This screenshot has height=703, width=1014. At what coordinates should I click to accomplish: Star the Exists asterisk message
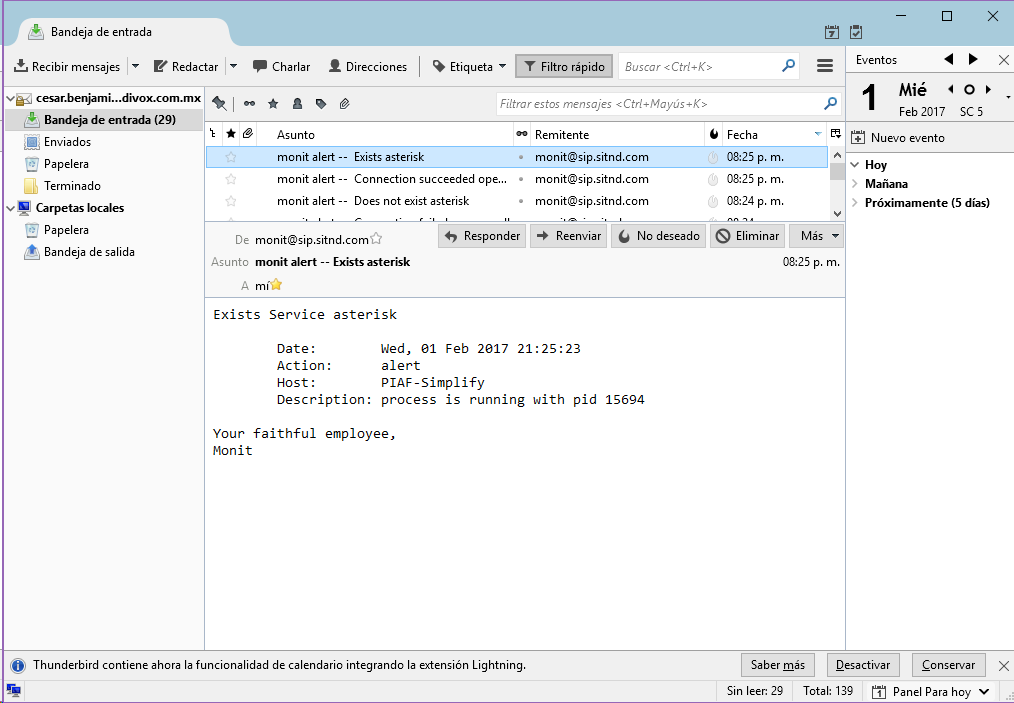coord(230,157)
